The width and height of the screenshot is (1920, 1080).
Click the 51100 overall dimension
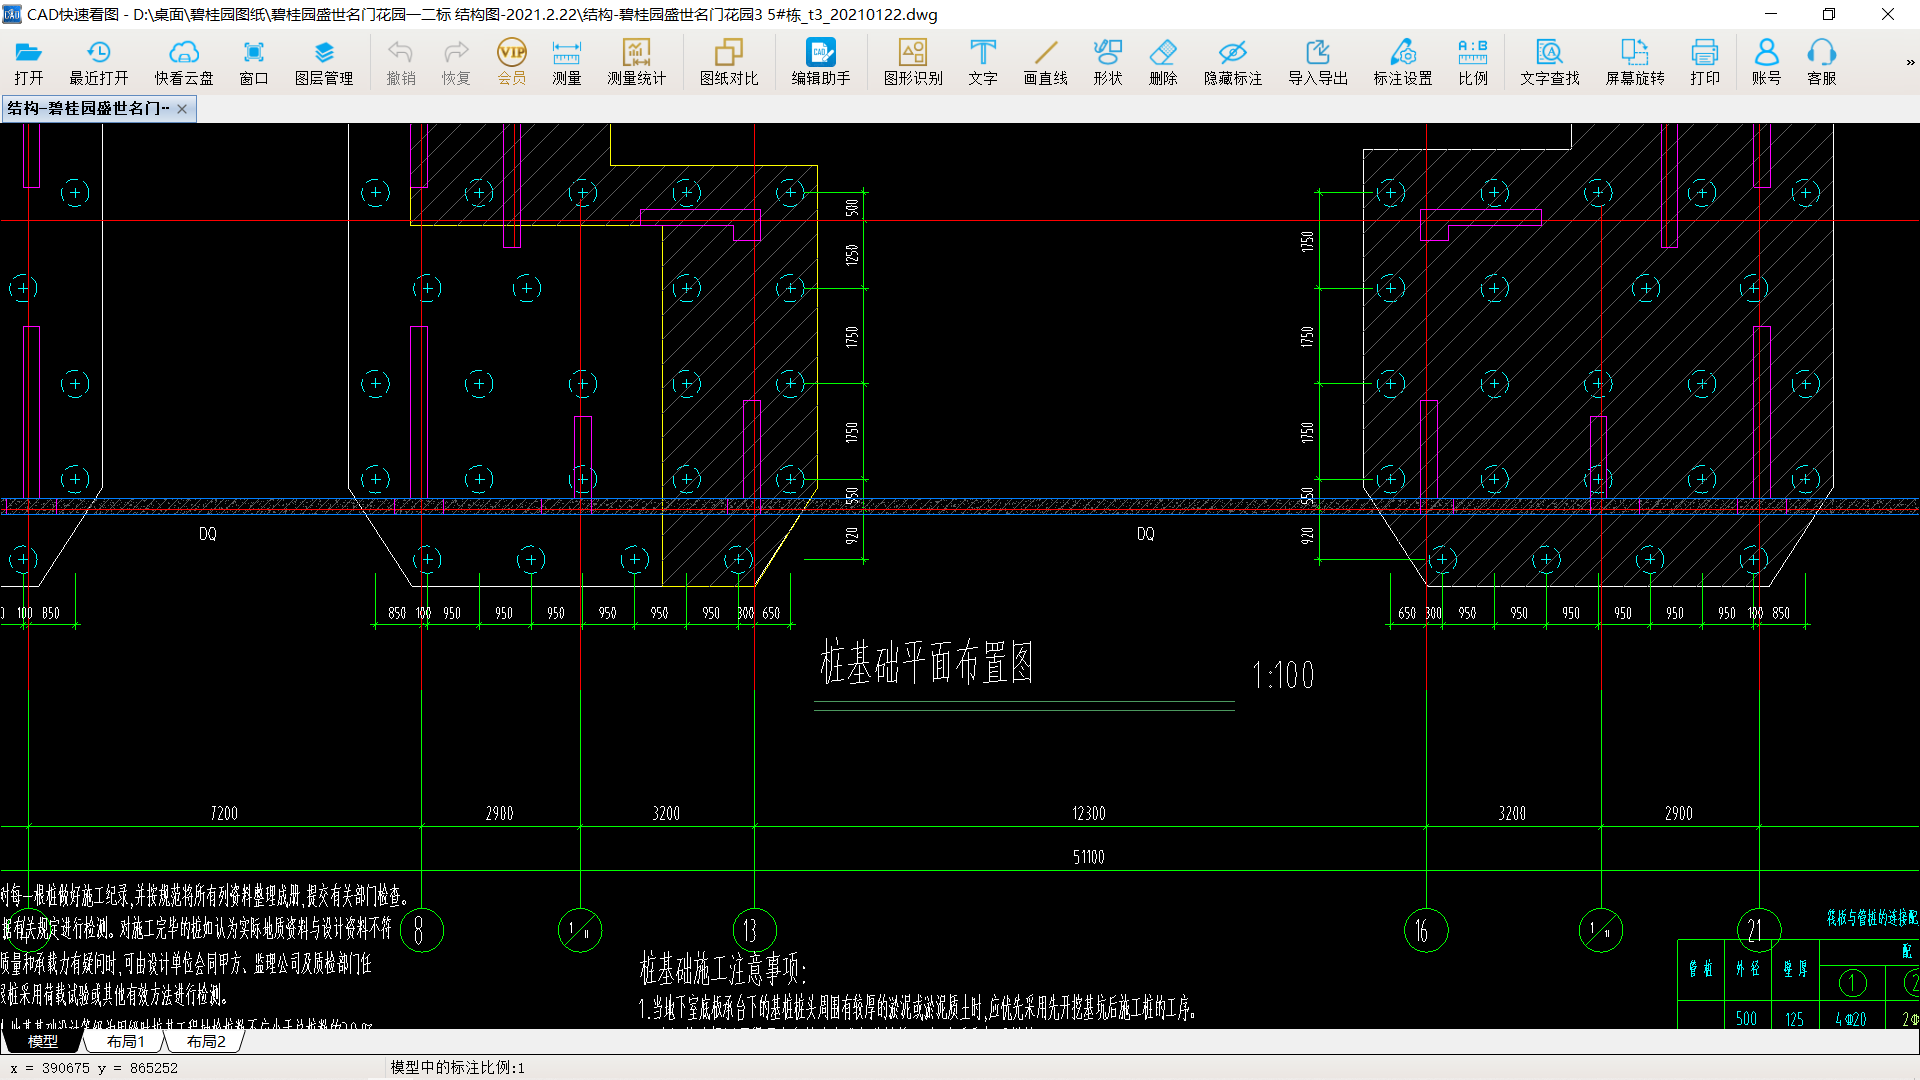pos(1089,857)
